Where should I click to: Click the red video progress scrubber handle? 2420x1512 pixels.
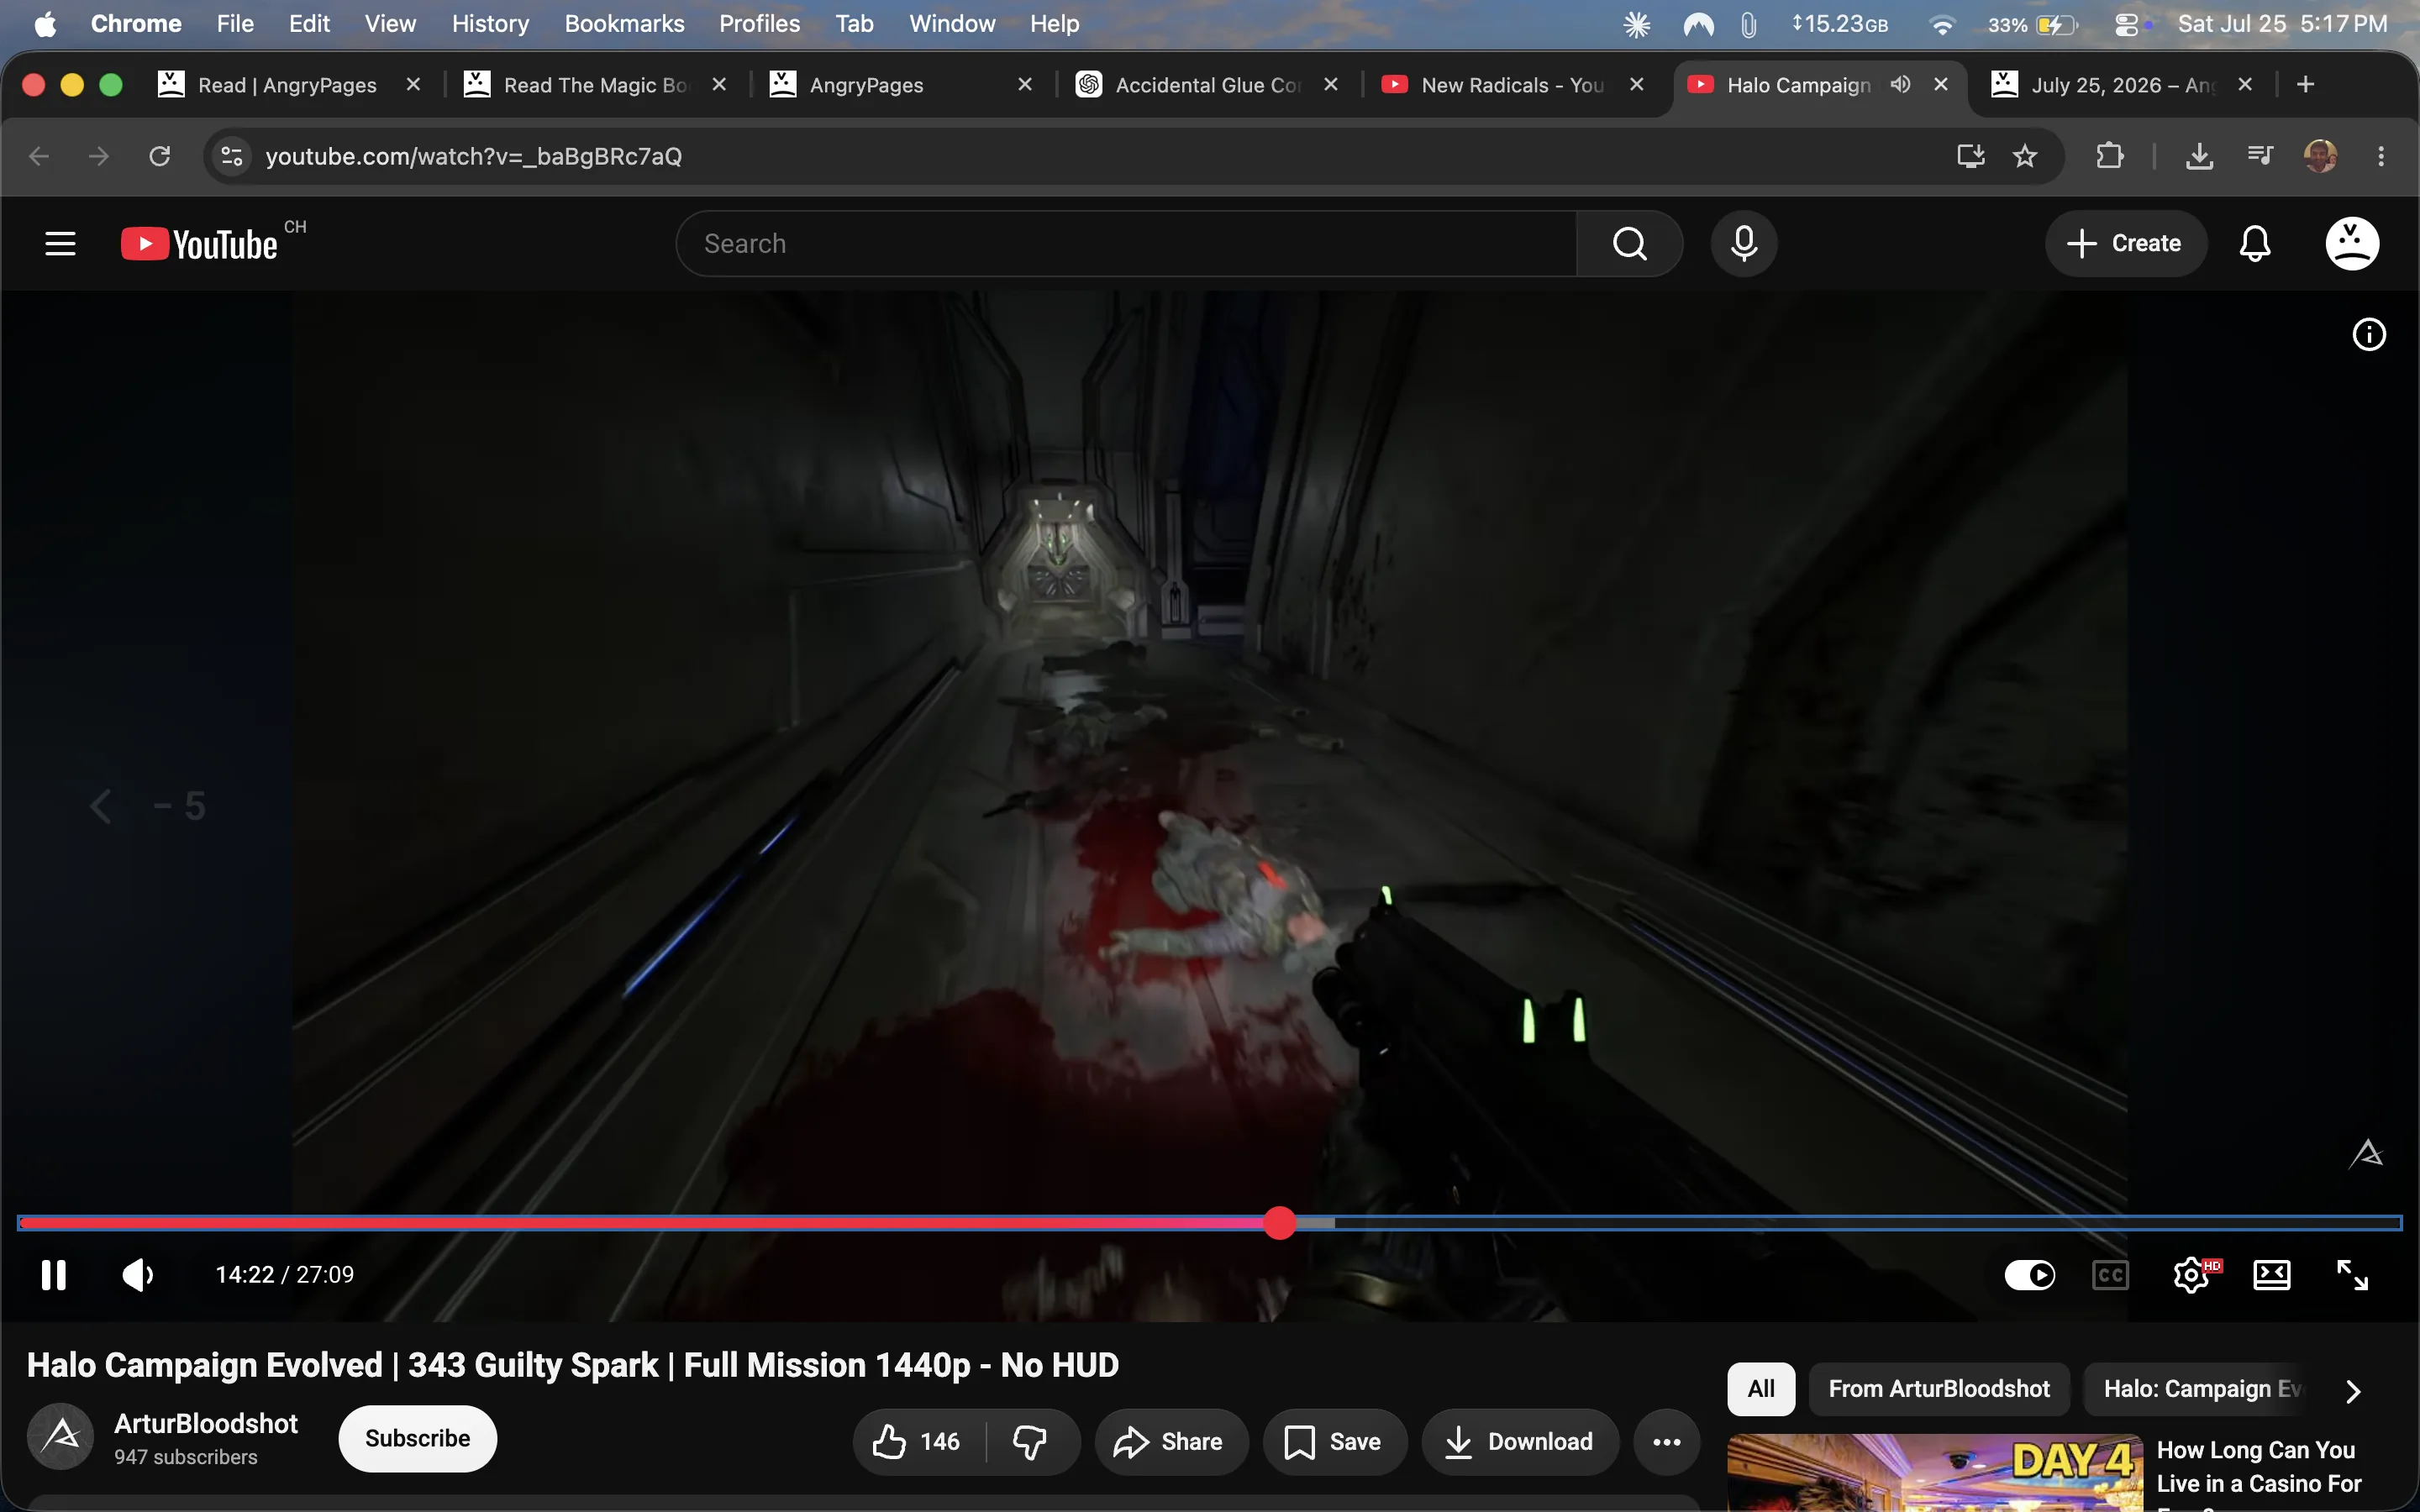(1280, 1222)
